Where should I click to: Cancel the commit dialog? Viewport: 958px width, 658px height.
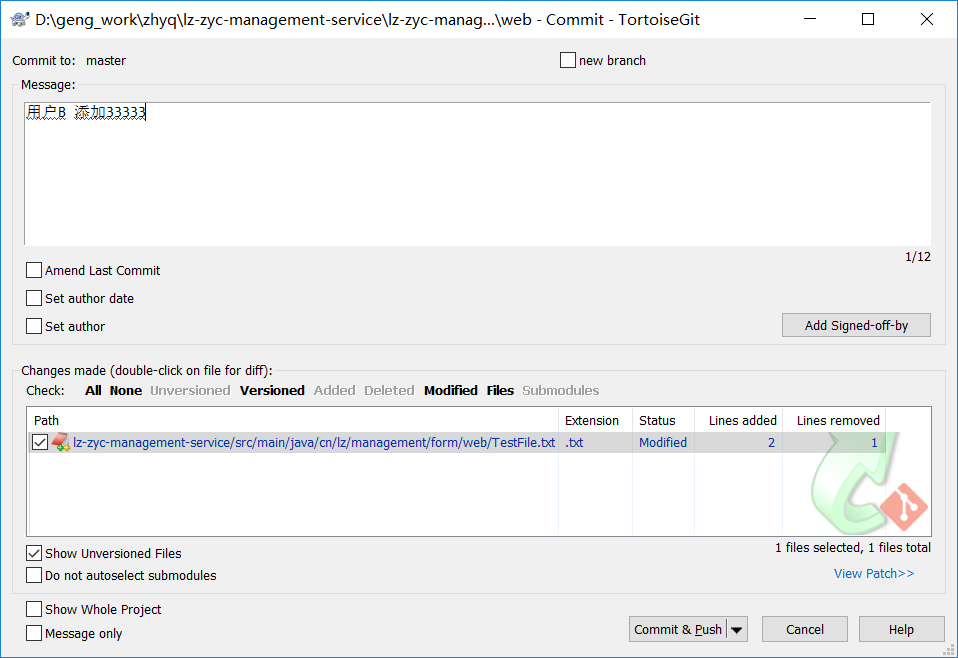805,630
